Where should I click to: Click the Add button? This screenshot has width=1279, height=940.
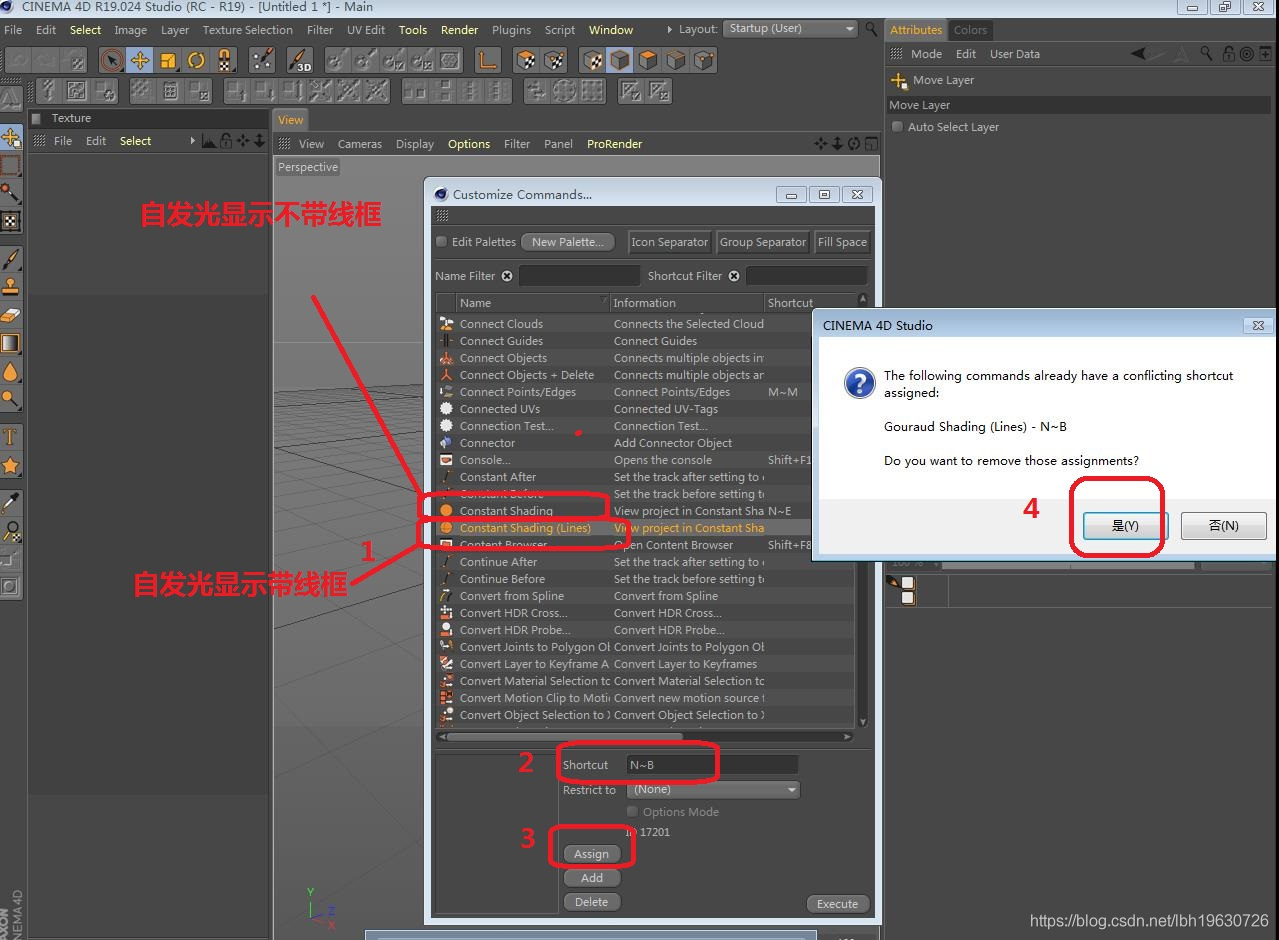592,878
